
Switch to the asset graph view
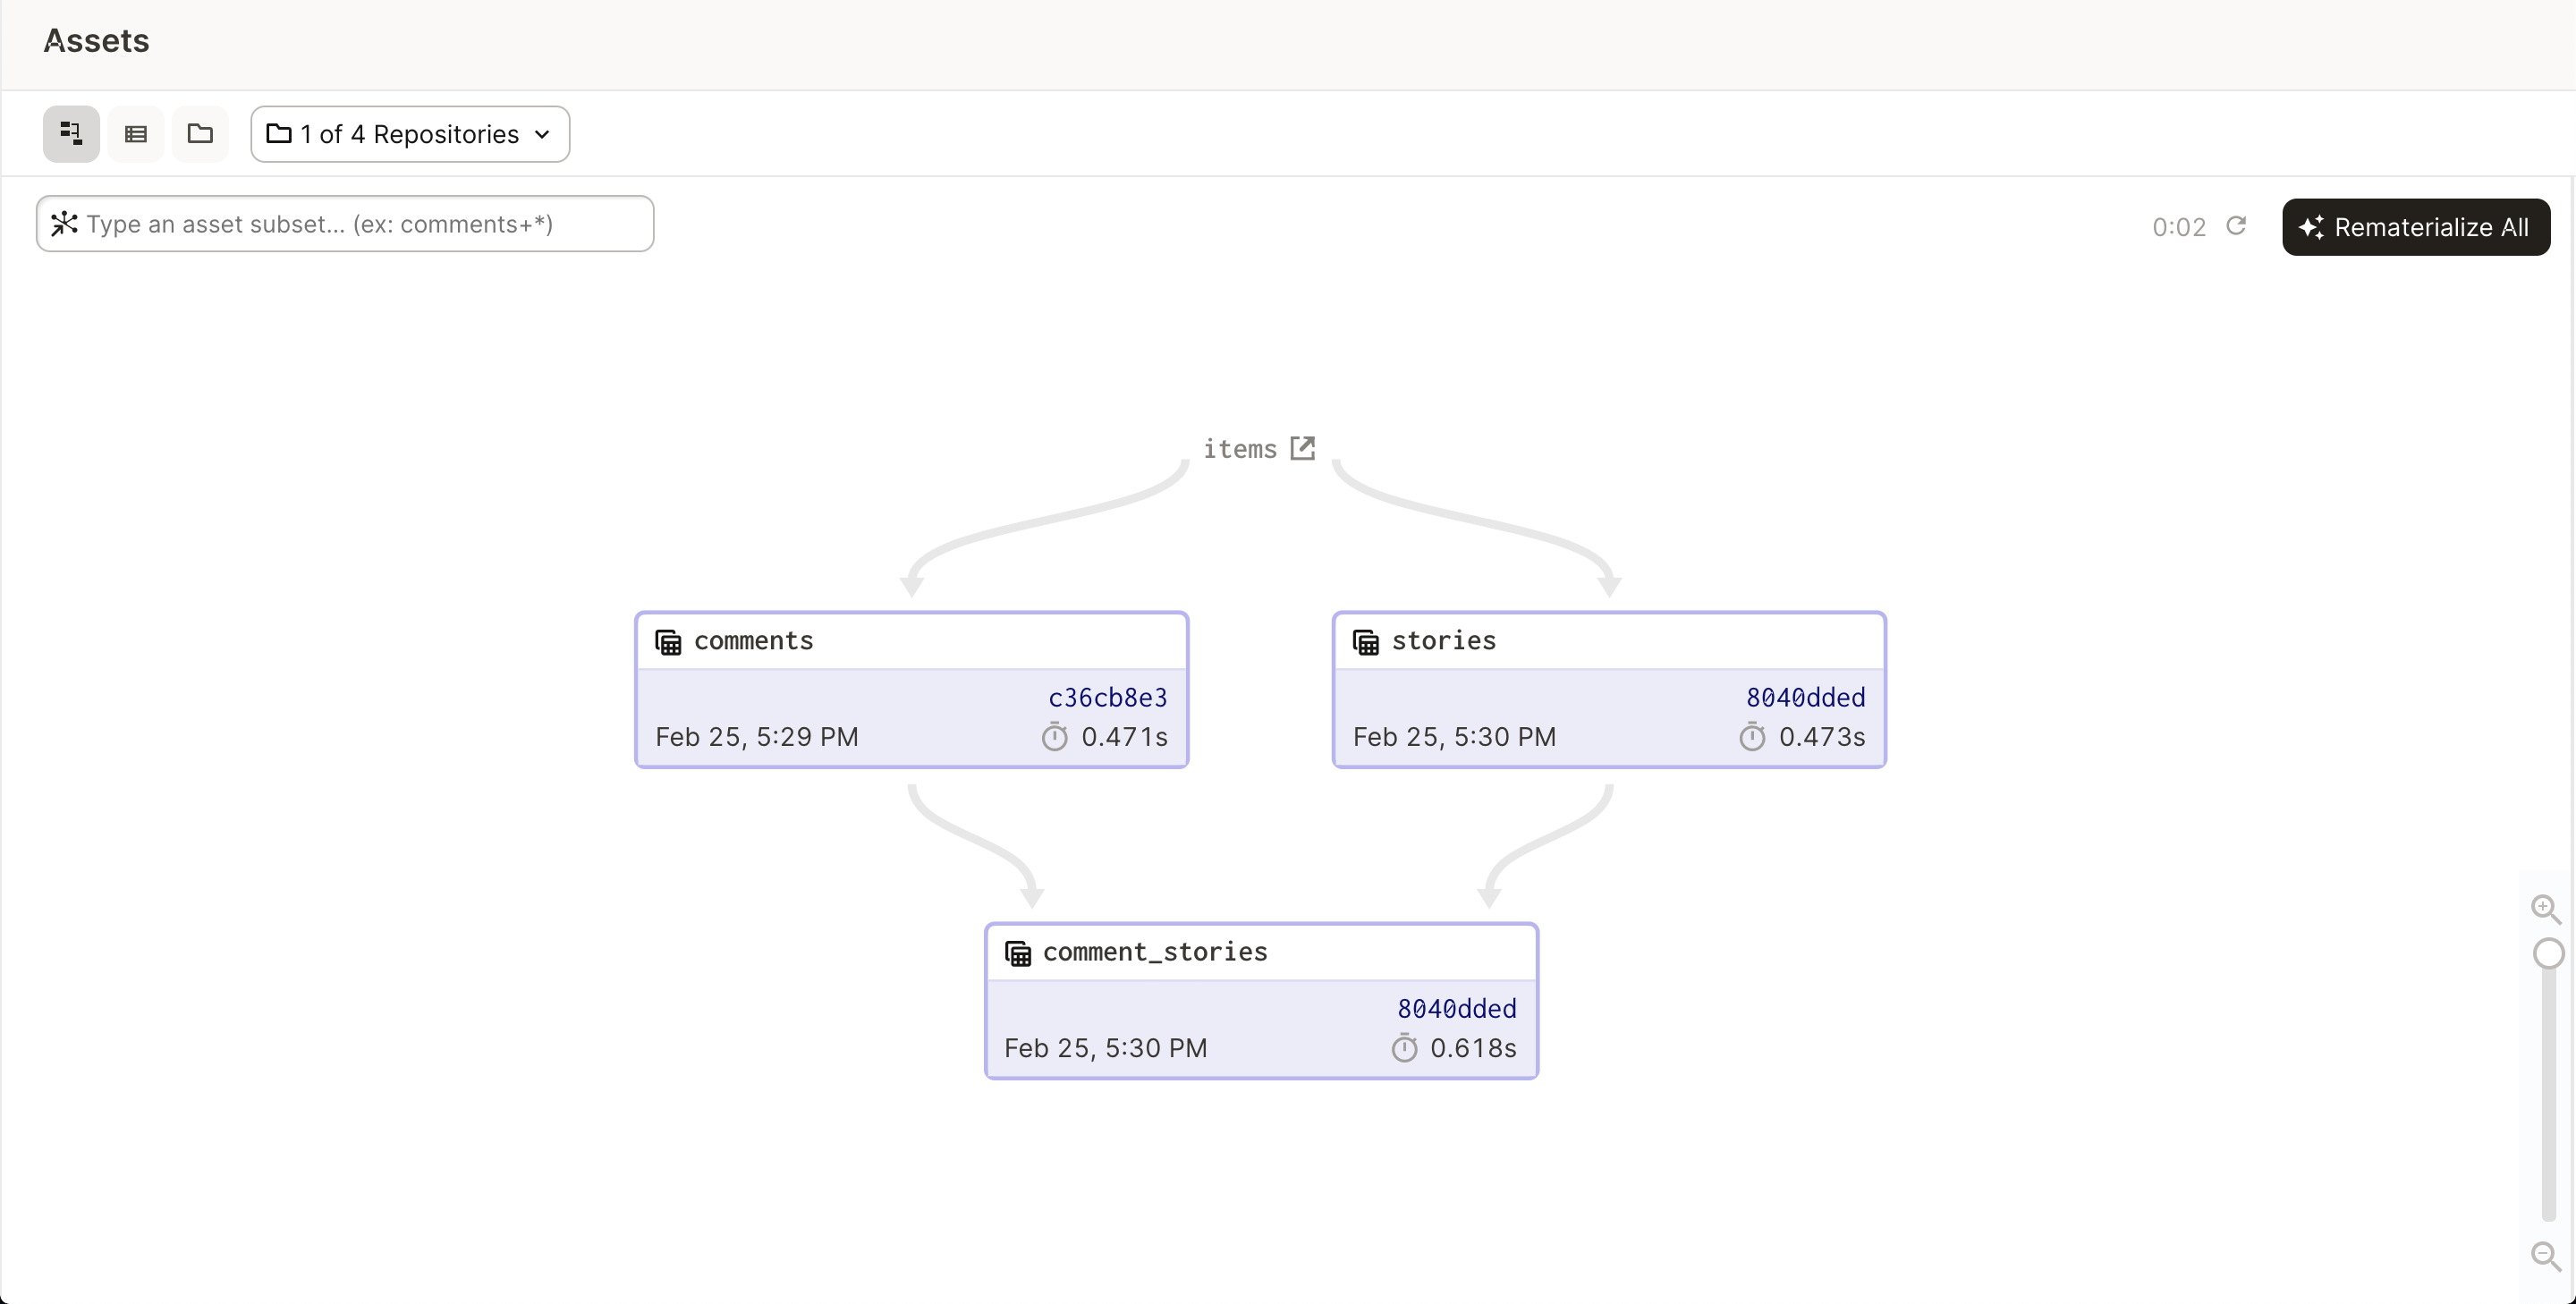71,134
